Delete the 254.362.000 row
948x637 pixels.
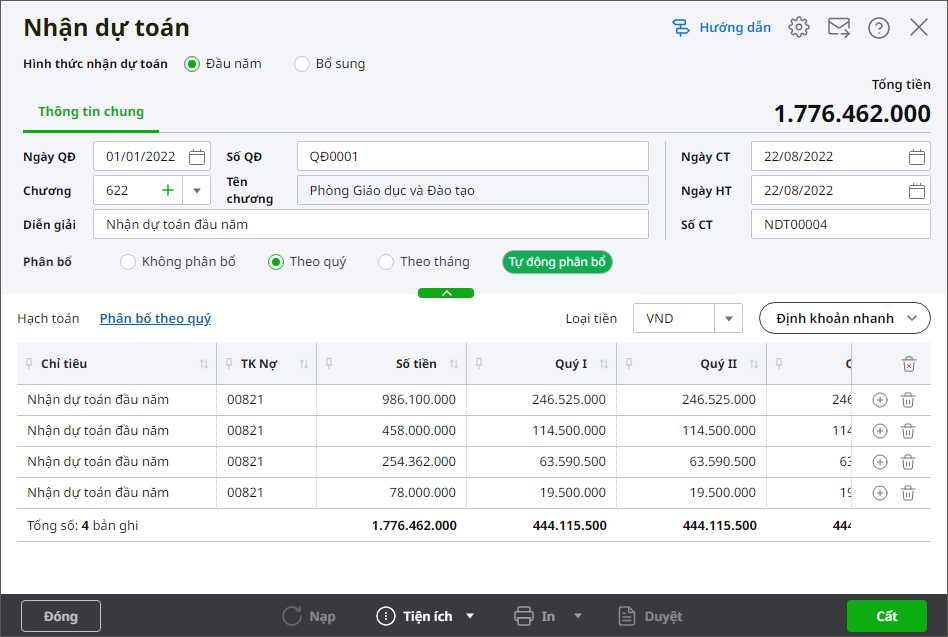(x=908, y=462)
